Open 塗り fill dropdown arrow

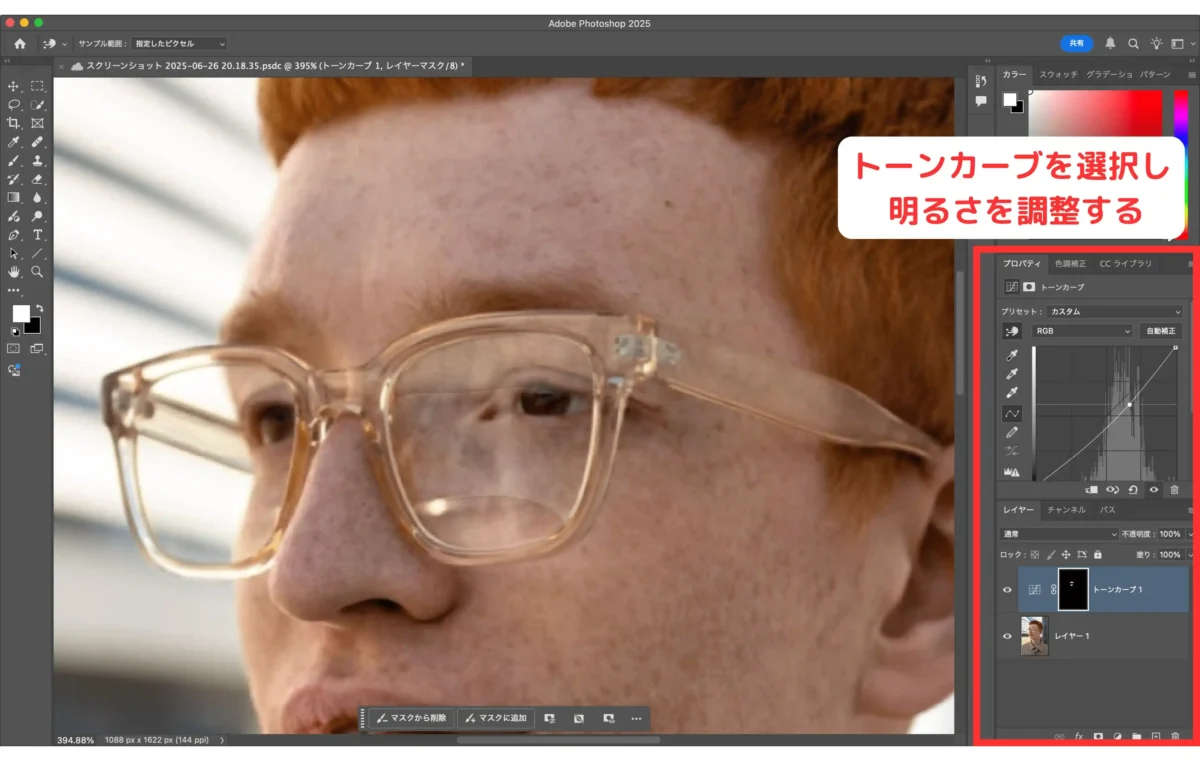click(x=1189, y=554)
